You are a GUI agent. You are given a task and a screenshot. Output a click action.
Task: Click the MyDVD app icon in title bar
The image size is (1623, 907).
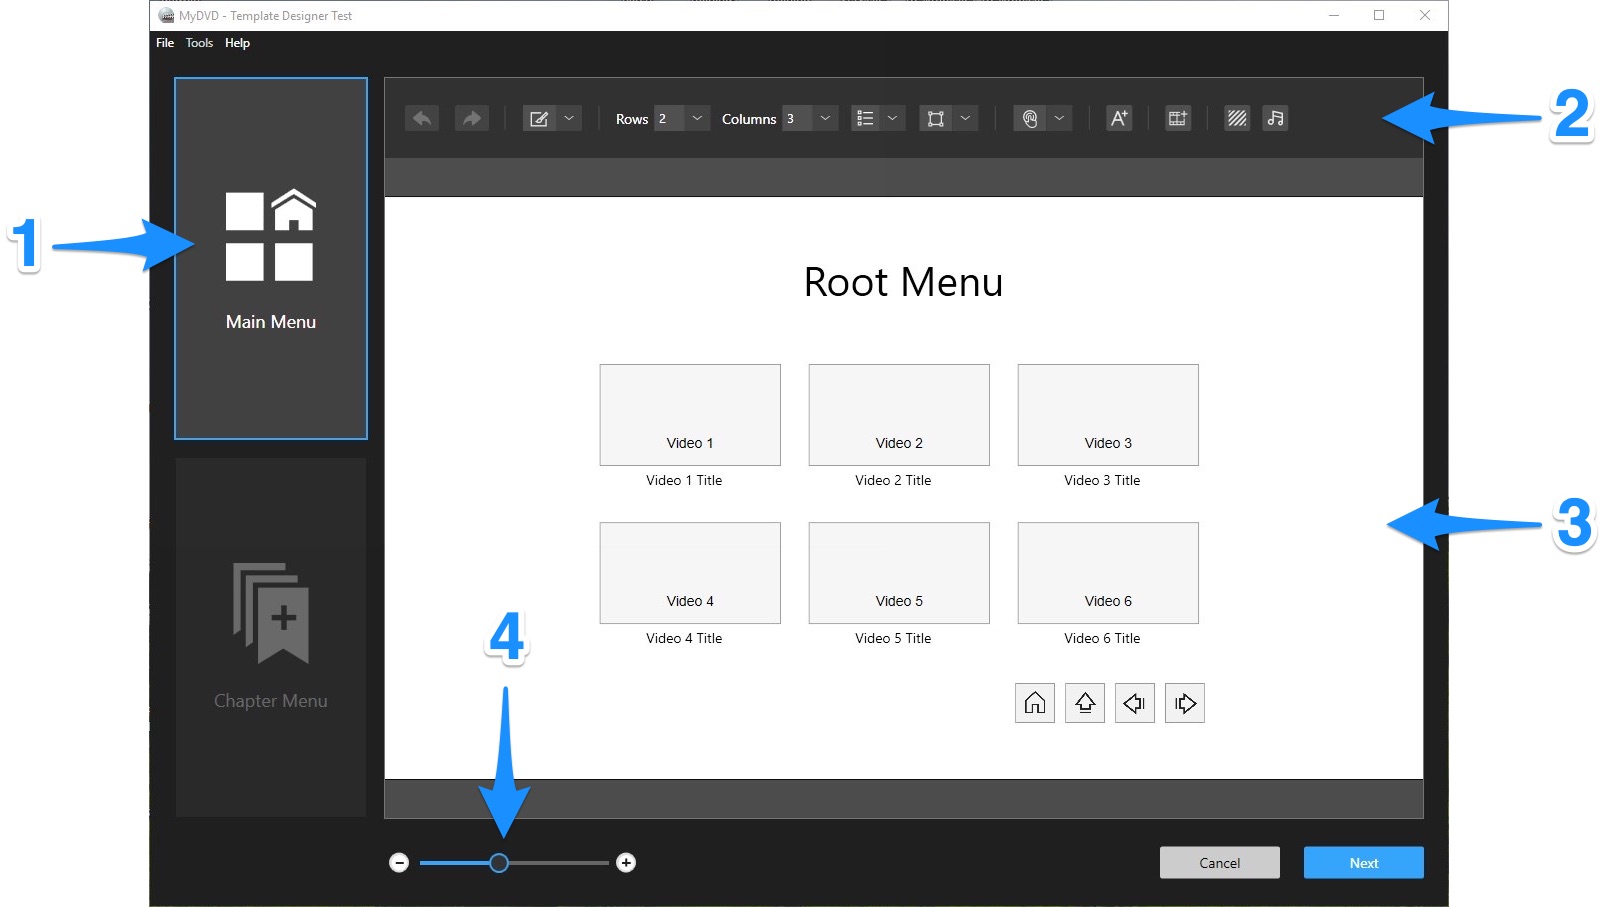tap(166, 15)
